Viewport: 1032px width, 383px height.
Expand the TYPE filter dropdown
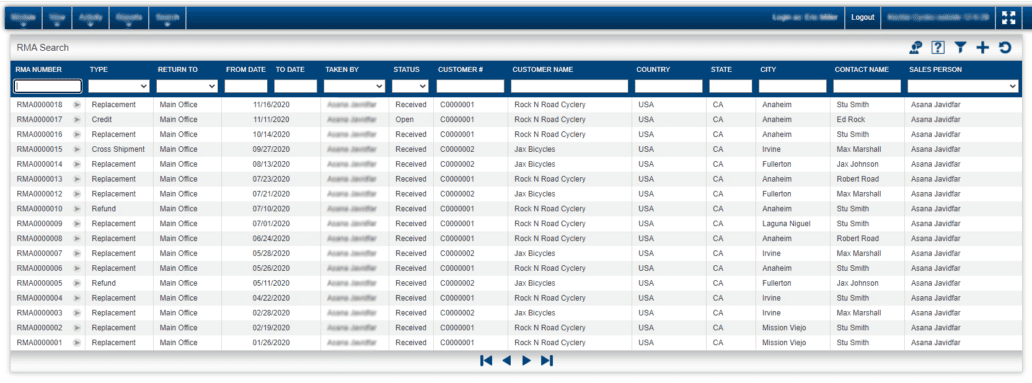pos(119,86)
